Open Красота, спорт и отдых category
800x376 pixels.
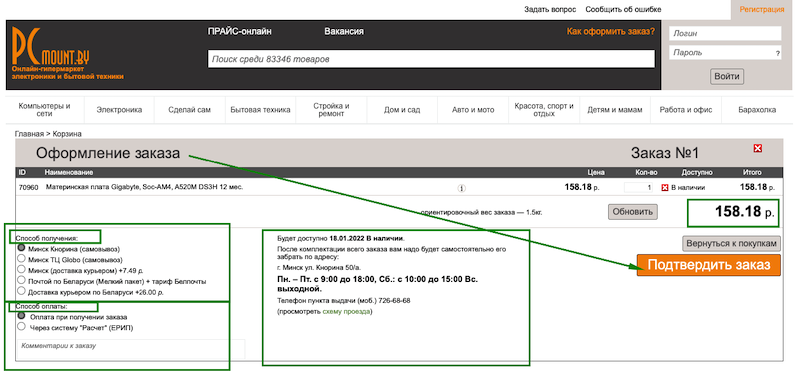tap(544, 110)
